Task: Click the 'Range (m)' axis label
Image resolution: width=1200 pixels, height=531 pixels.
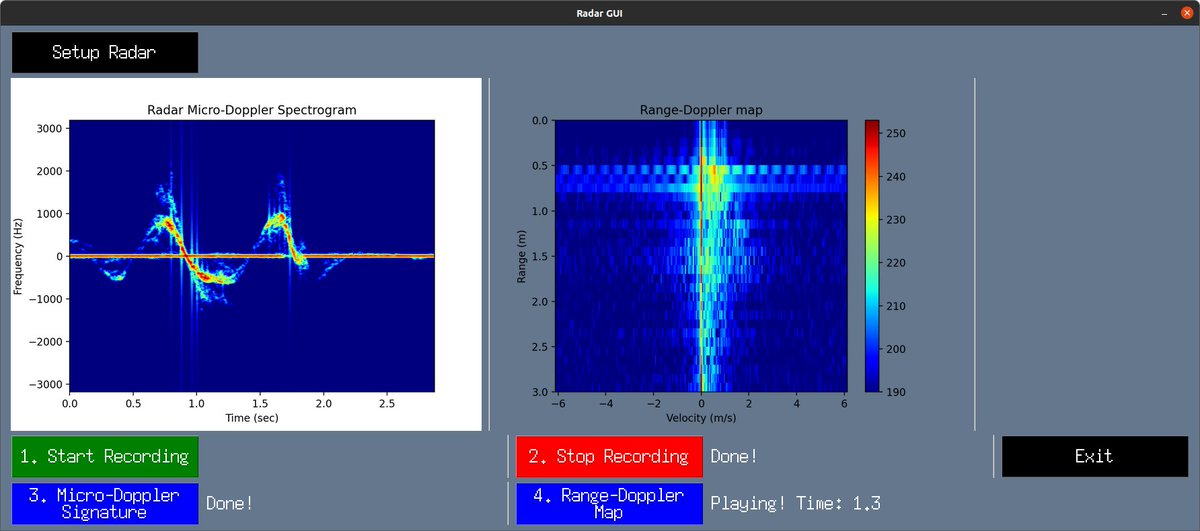Action: 522,256
